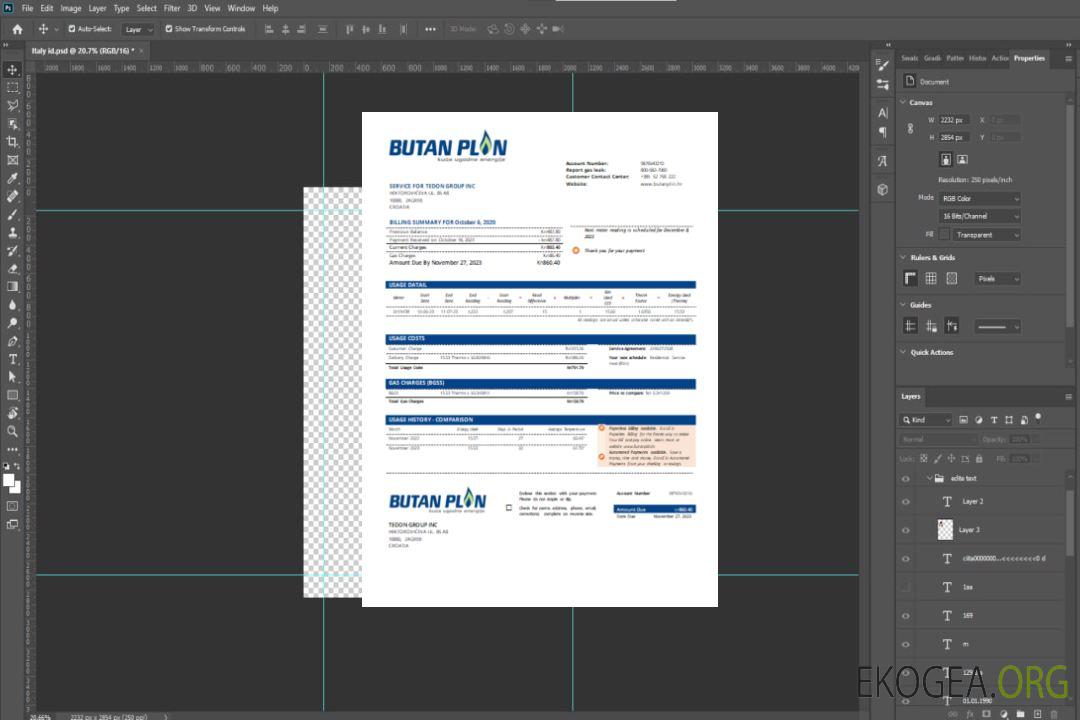Screen dimensions: 1080x720
Task: Select the Dodge tool
Action: click(x=12, y=322)
